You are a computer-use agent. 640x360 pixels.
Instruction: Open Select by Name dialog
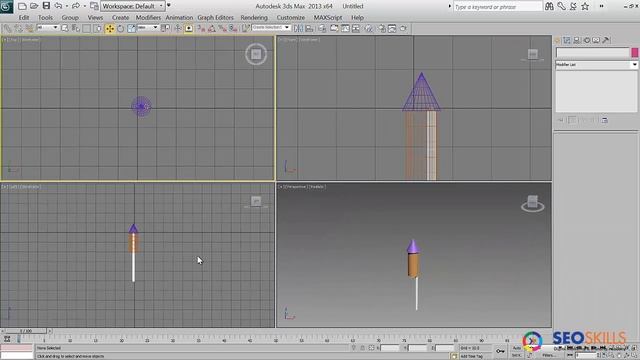[x=76, y=28]
